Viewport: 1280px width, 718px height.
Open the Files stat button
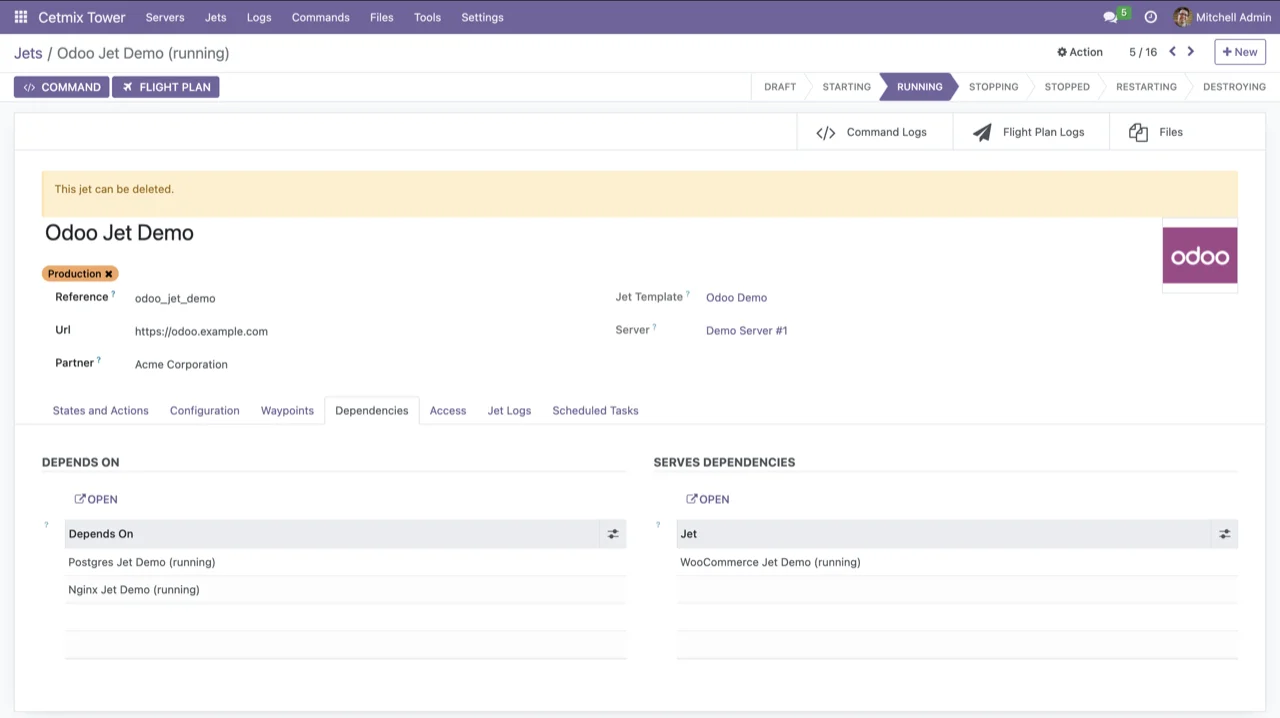coord(1157,132)
